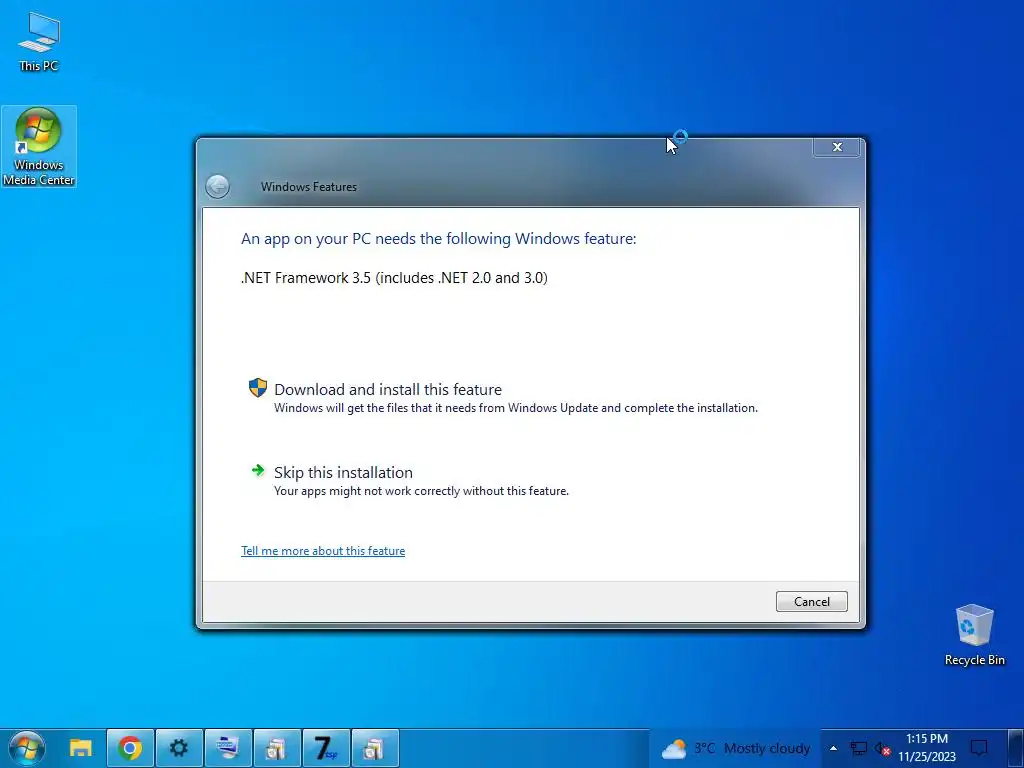Click the Cancel button

tap(811, 601)
